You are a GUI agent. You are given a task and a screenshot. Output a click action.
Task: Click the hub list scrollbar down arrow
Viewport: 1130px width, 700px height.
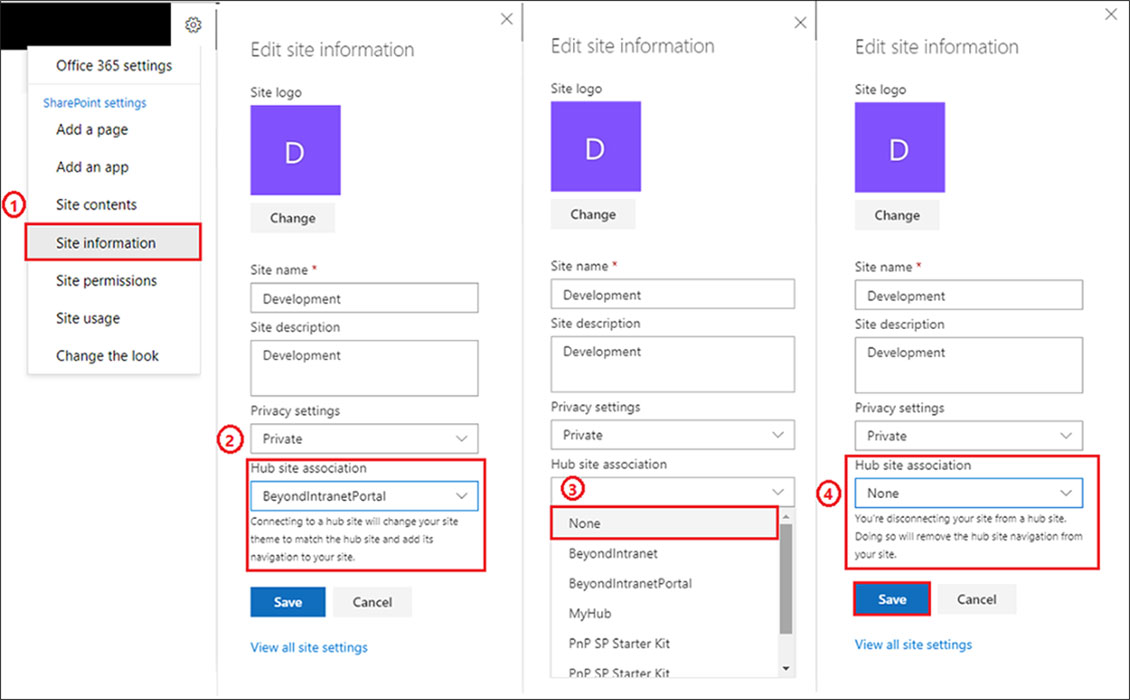pyautogui.click(x=786, y=667)
